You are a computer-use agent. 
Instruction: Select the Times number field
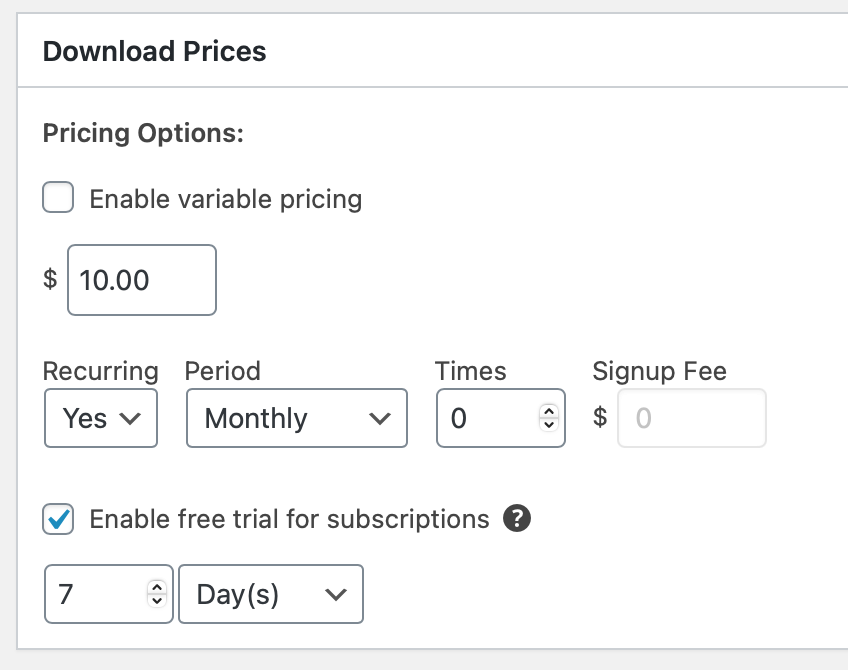[x=501, y=418]
